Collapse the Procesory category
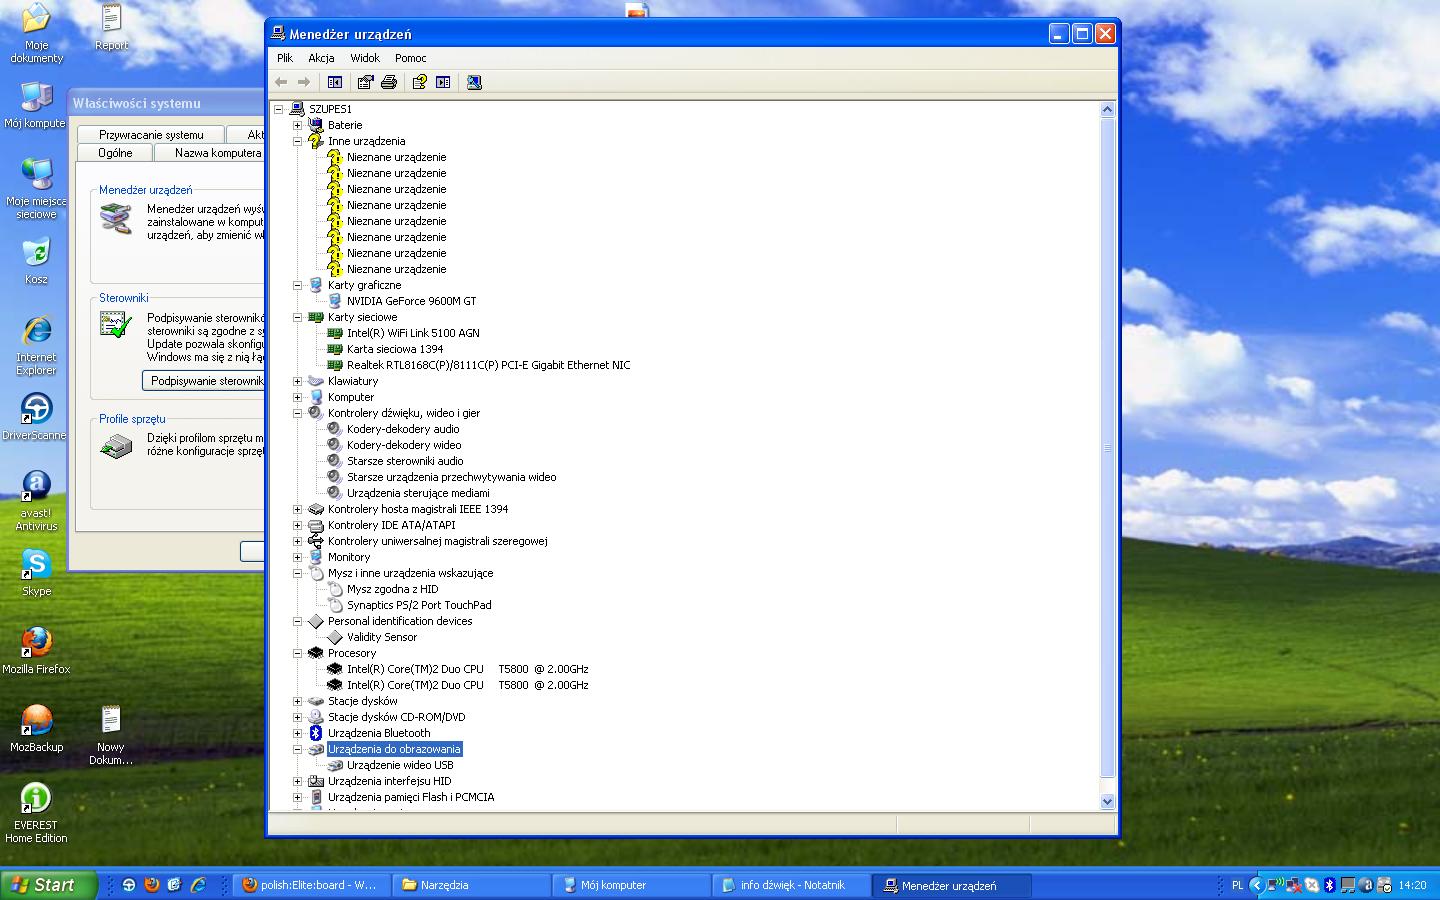The image size is (1440, 900). pyautogui.click(x=297, y=653)
